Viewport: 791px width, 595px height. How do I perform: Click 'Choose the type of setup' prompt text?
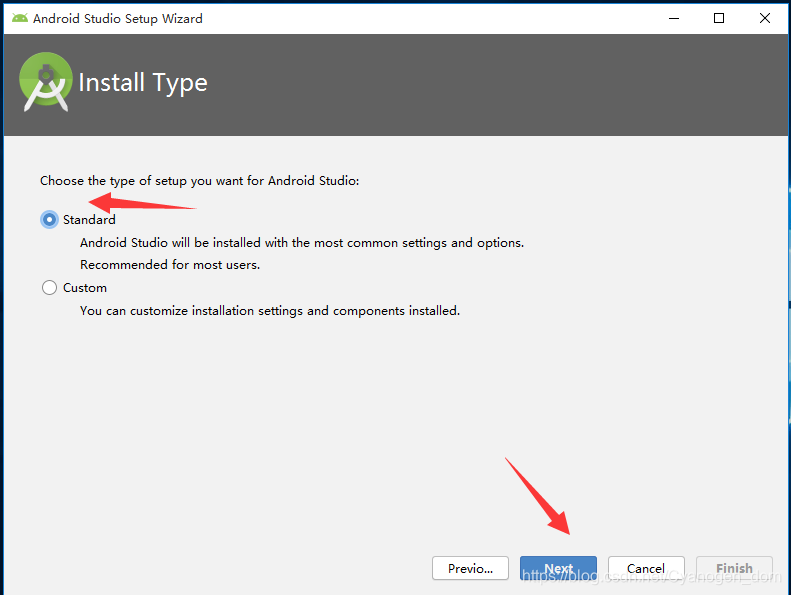(200, 181)
